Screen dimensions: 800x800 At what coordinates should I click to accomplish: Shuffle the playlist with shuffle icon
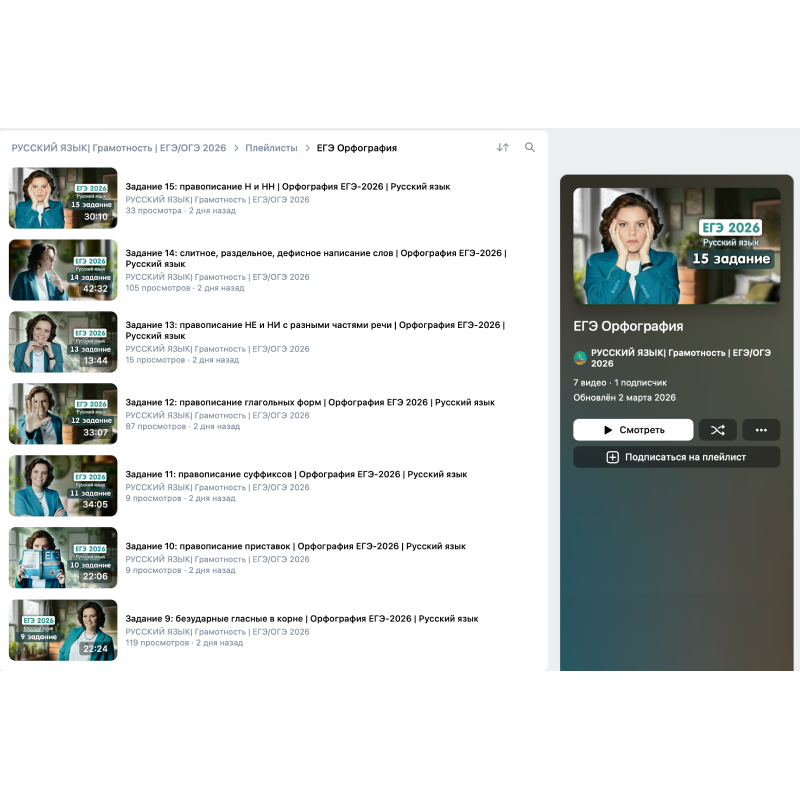click(x=718, y=430)
